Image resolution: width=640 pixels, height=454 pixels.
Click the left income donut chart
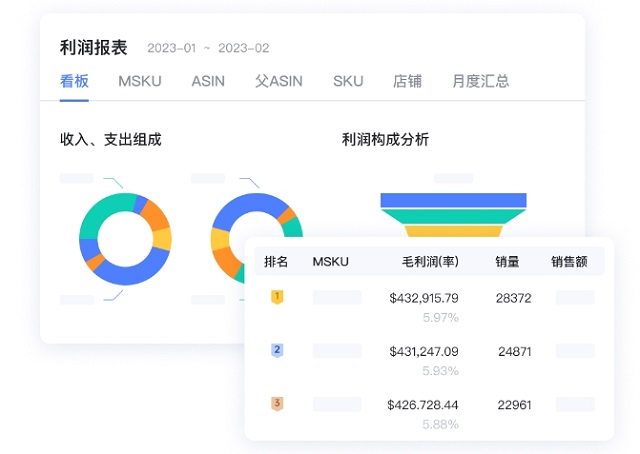tap(125, 239)
